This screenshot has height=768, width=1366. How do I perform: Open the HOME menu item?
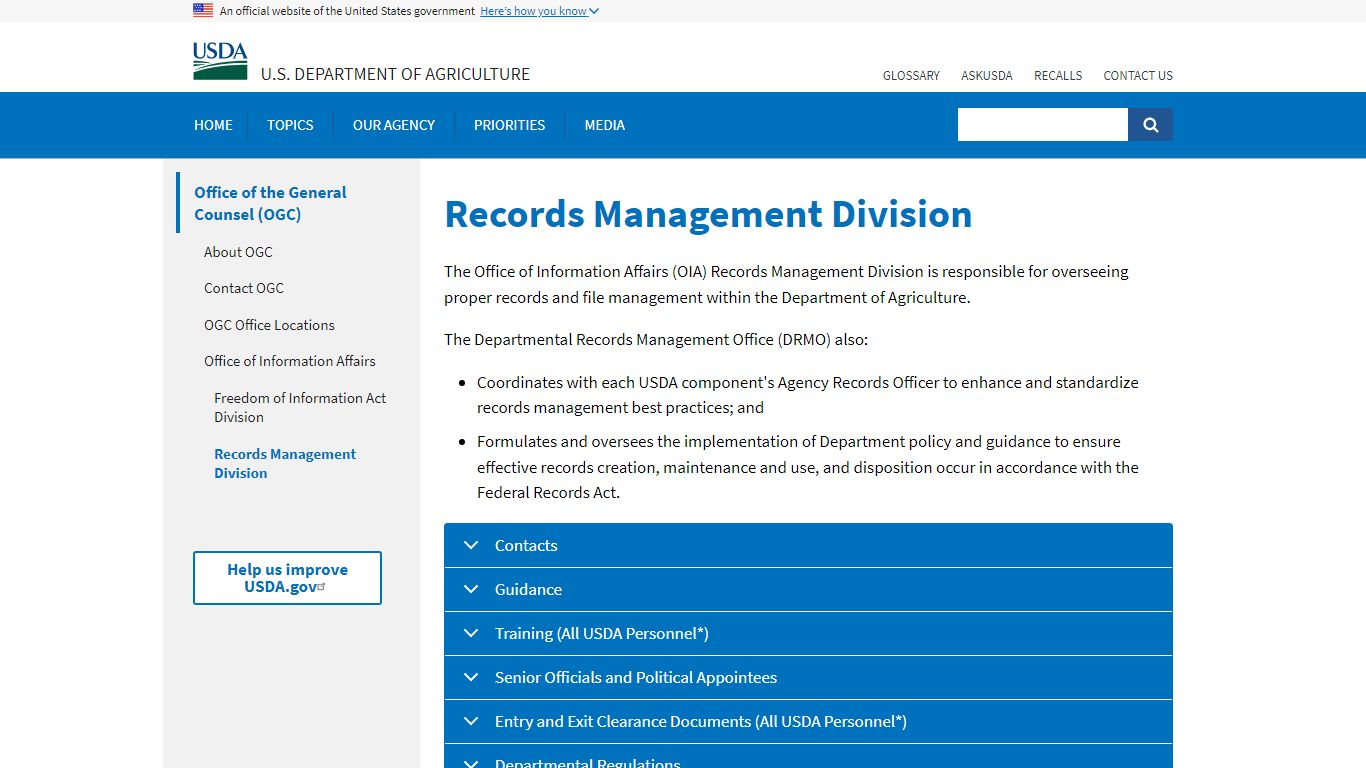click(213, 125)
